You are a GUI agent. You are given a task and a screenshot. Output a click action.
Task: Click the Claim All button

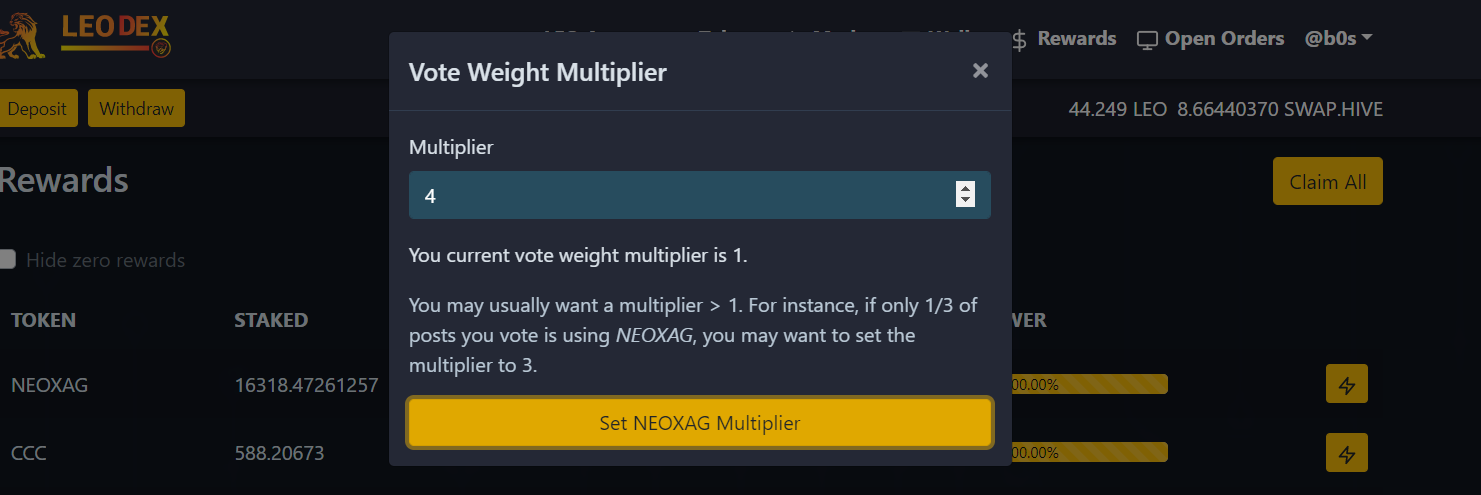point(1327,181)
